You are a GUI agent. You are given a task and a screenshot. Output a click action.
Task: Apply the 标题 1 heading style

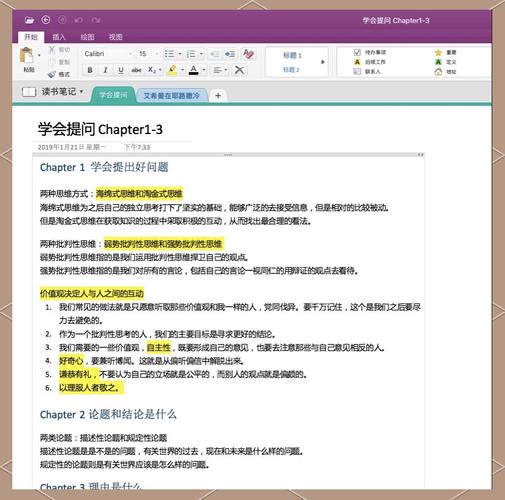tap(292, 55)
